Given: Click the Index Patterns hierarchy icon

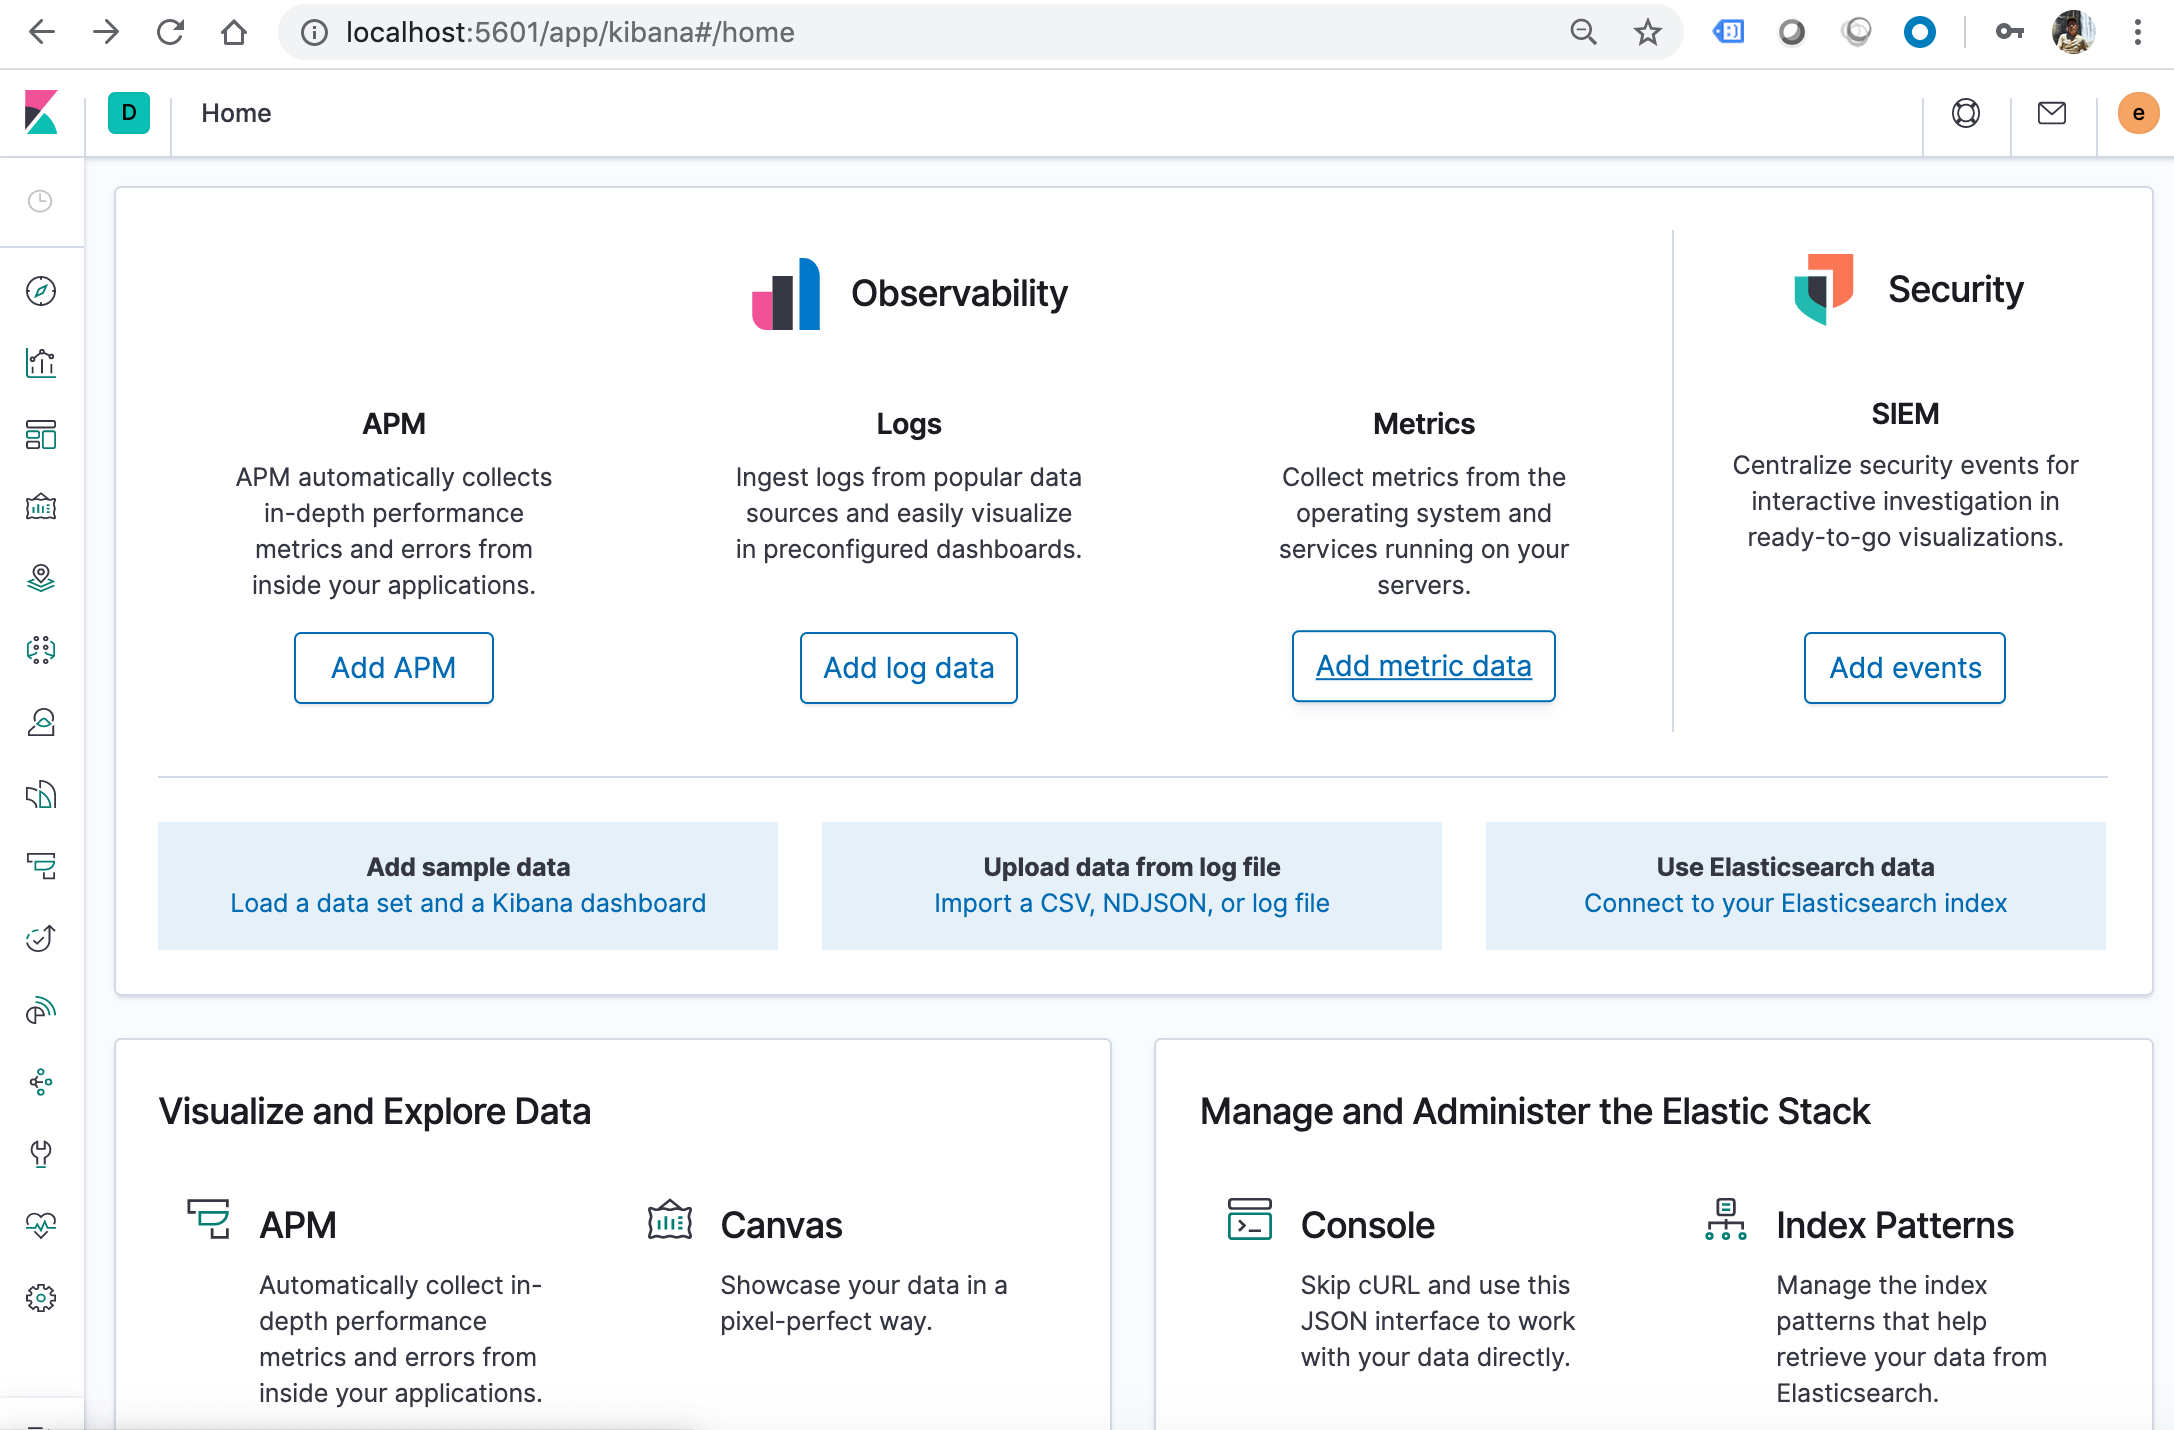Looking at the screenshot, I should click(x=1725, y=1219).
